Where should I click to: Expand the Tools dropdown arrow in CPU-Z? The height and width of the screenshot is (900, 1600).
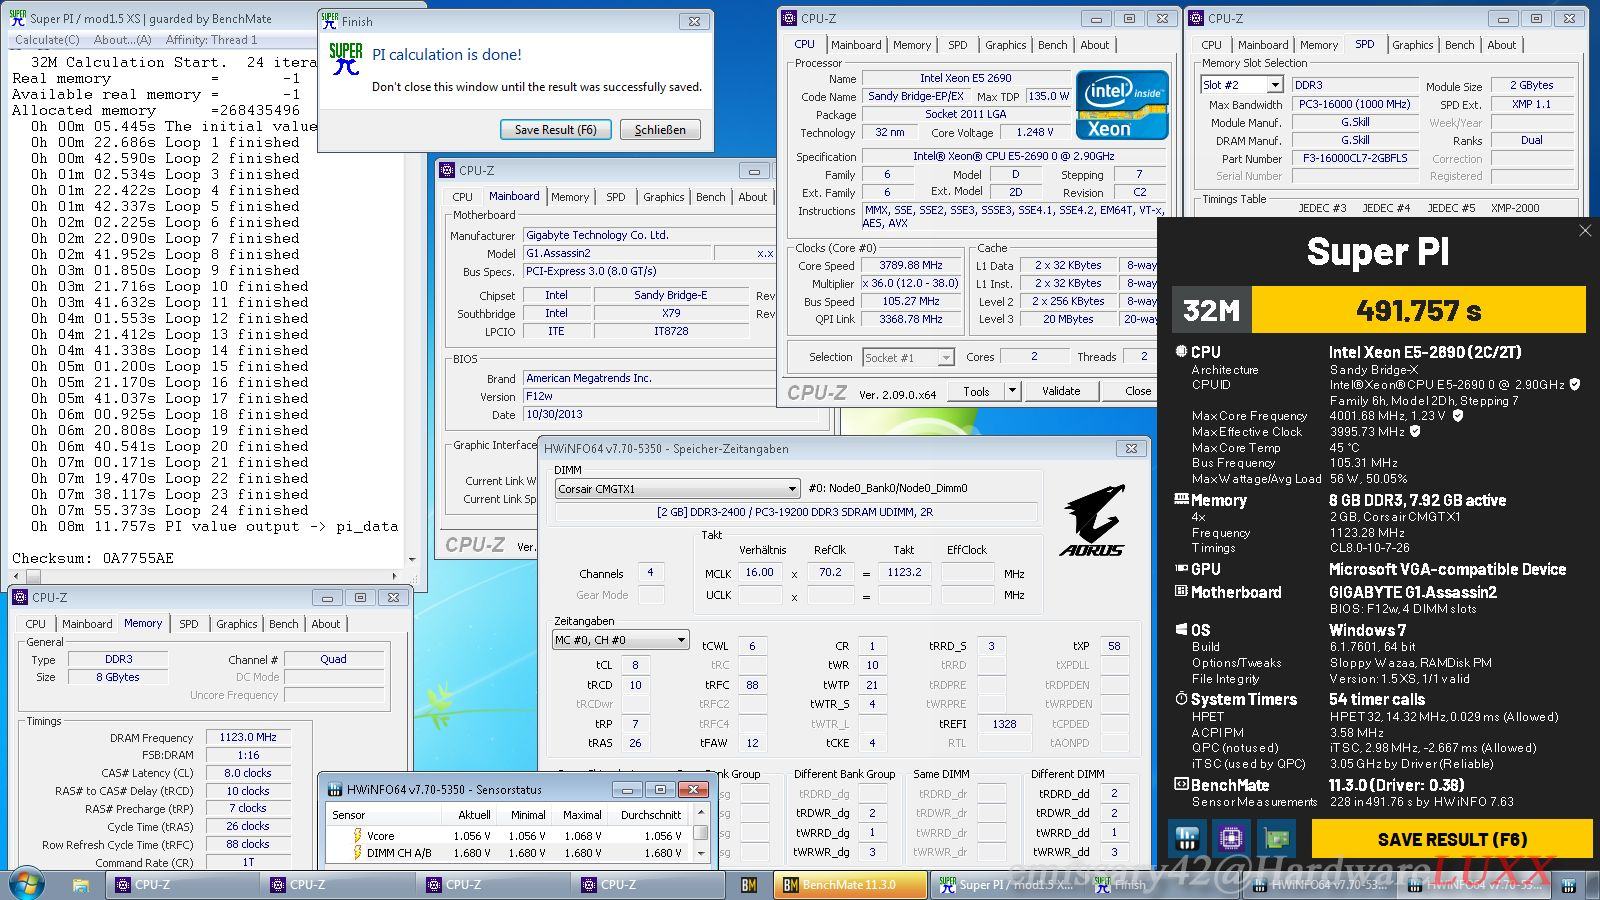click(x=1012, y=391)
